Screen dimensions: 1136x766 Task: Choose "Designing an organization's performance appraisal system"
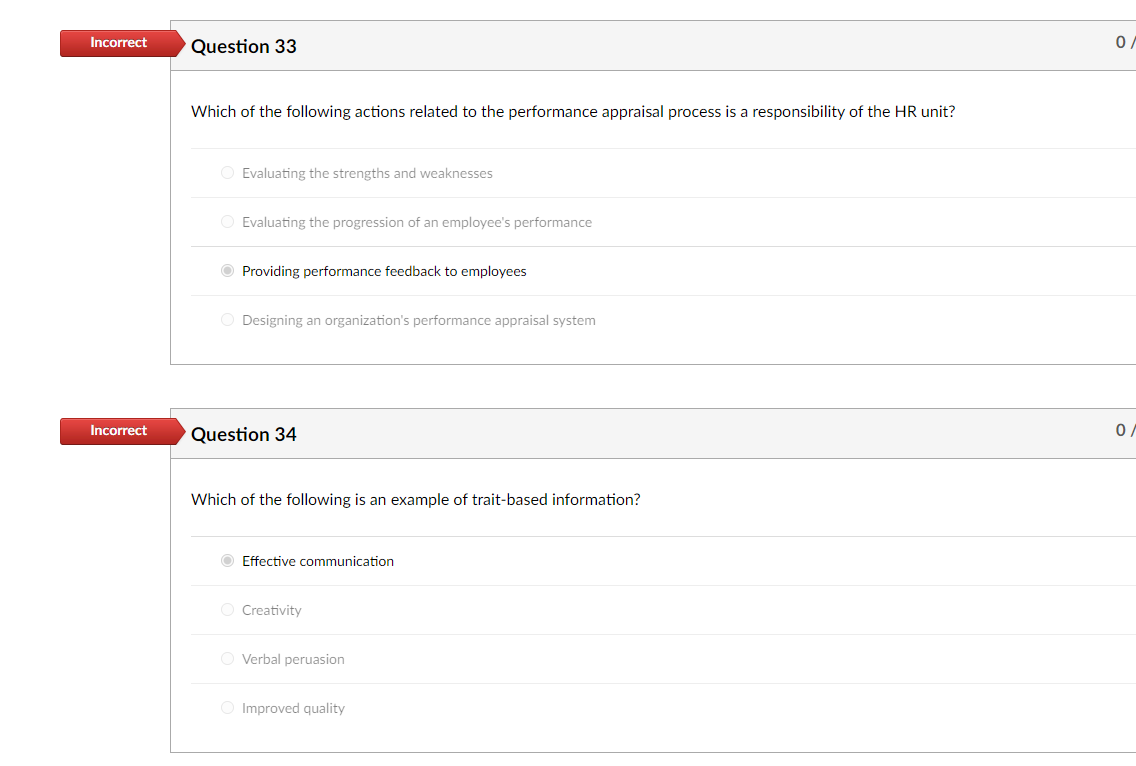tap(227, 319)
